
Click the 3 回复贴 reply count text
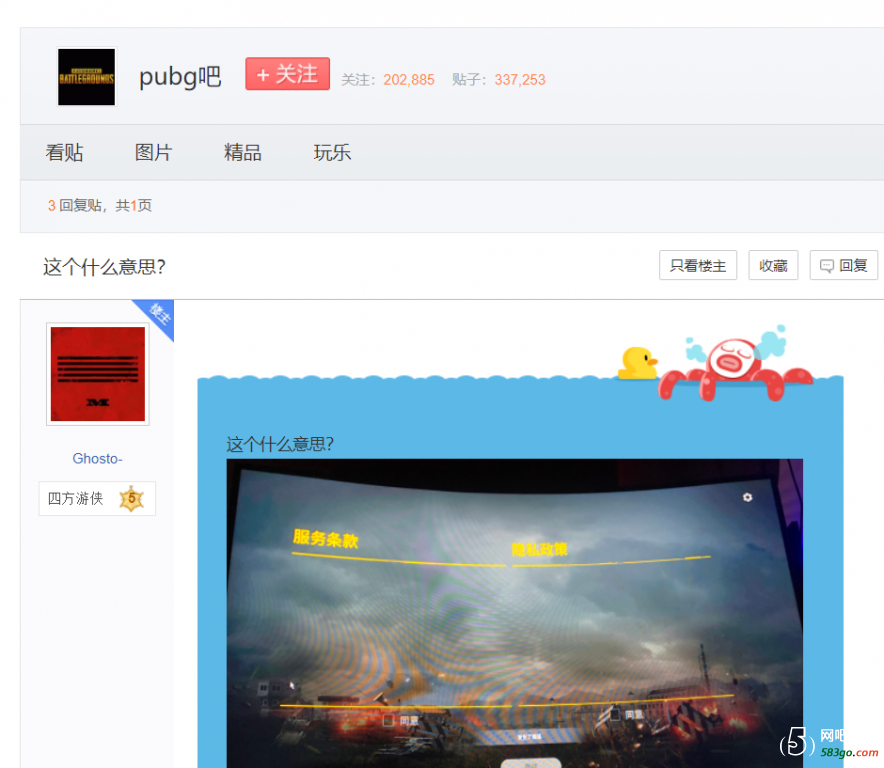click(75, 205)
